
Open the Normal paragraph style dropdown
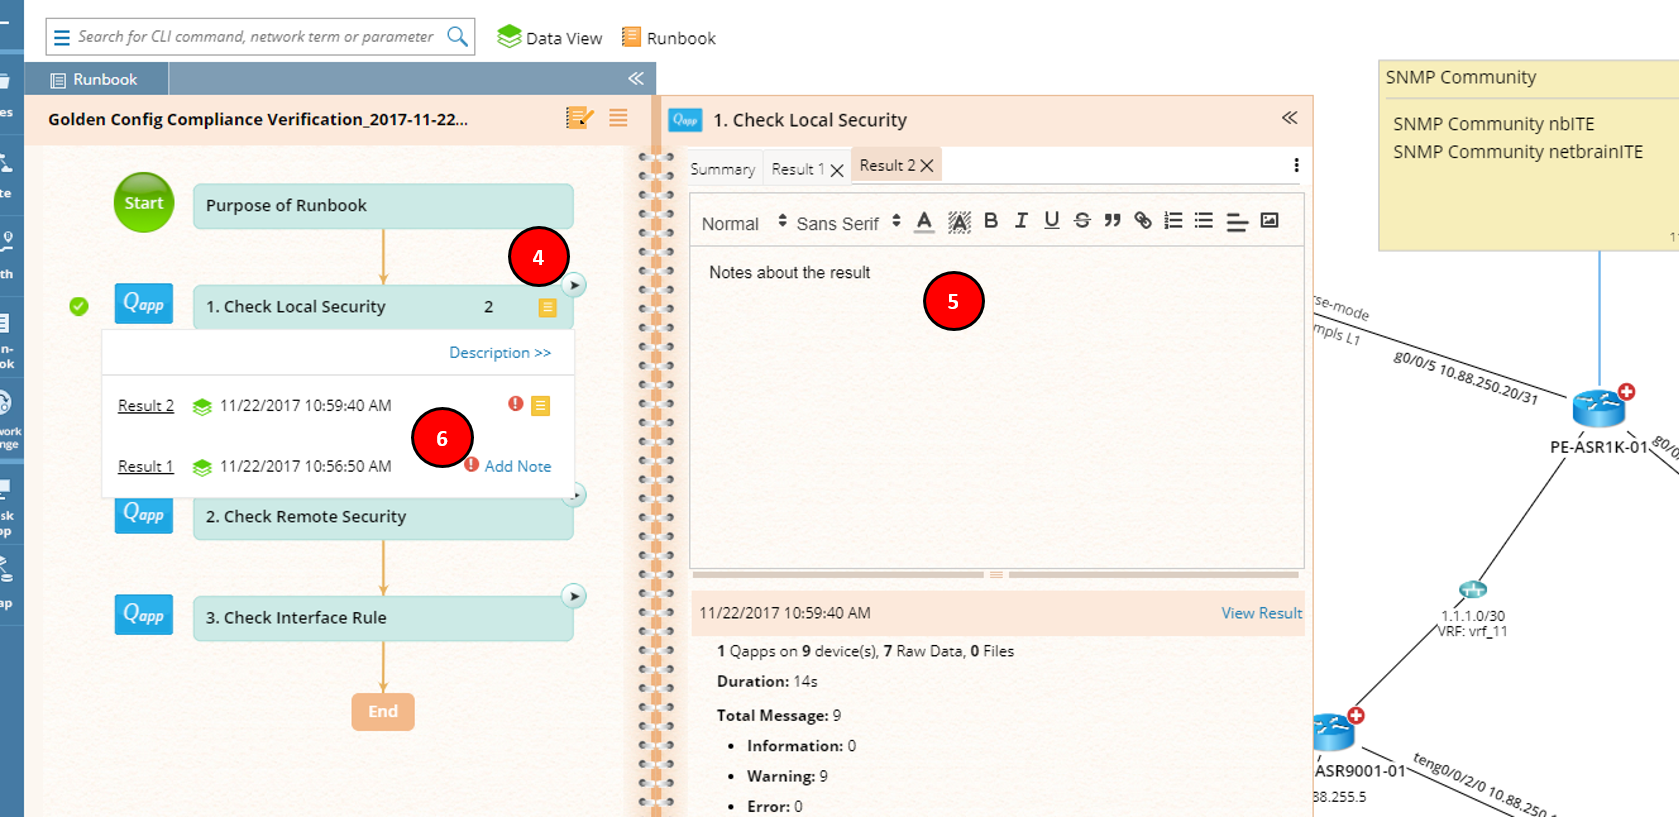pos(744,223)
